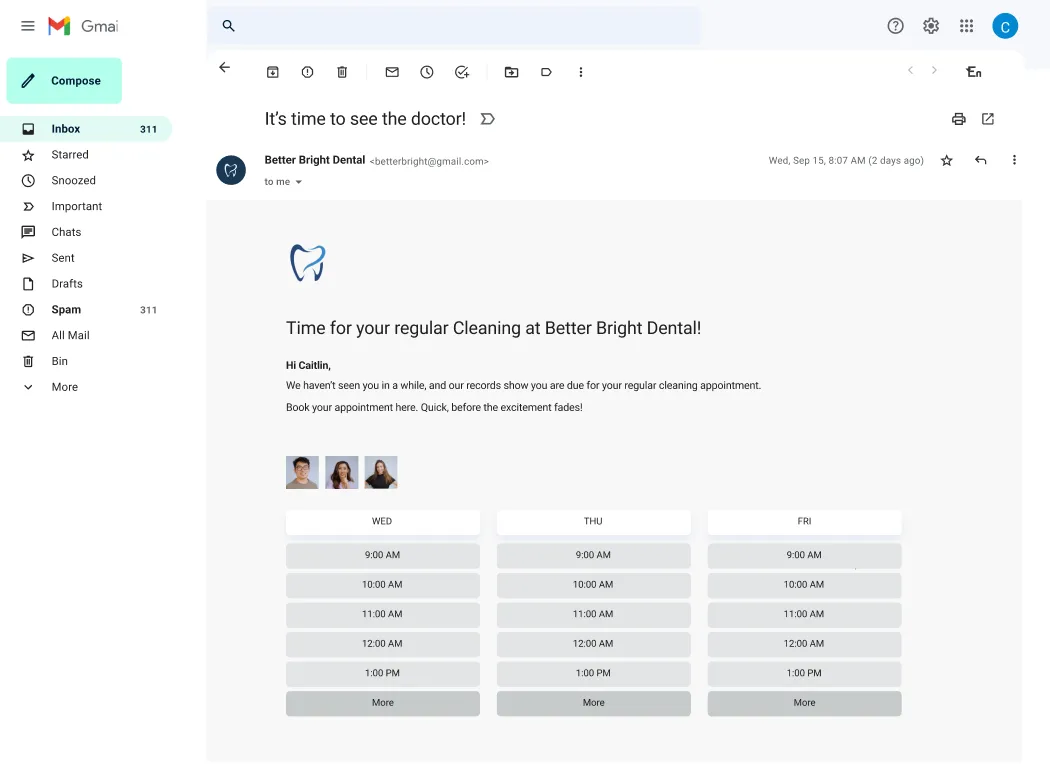Open the account avatar C

(x=1004, y=26)
